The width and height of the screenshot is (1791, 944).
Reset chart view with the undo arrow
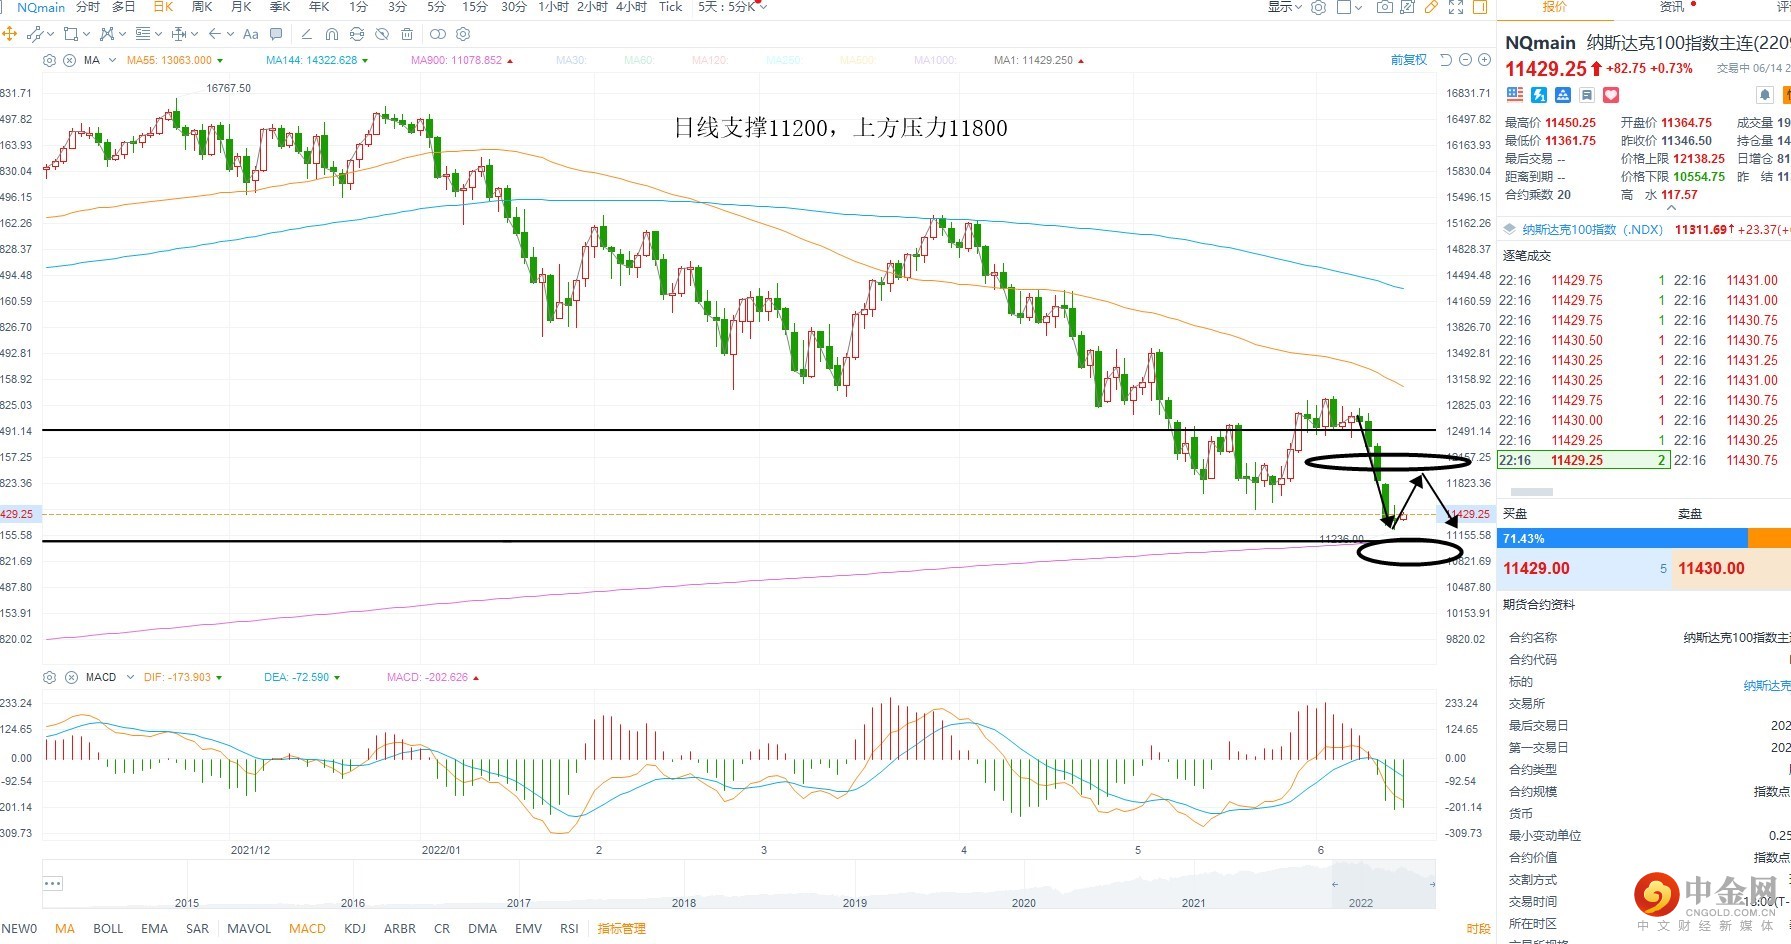click(x=1446, y=60)
